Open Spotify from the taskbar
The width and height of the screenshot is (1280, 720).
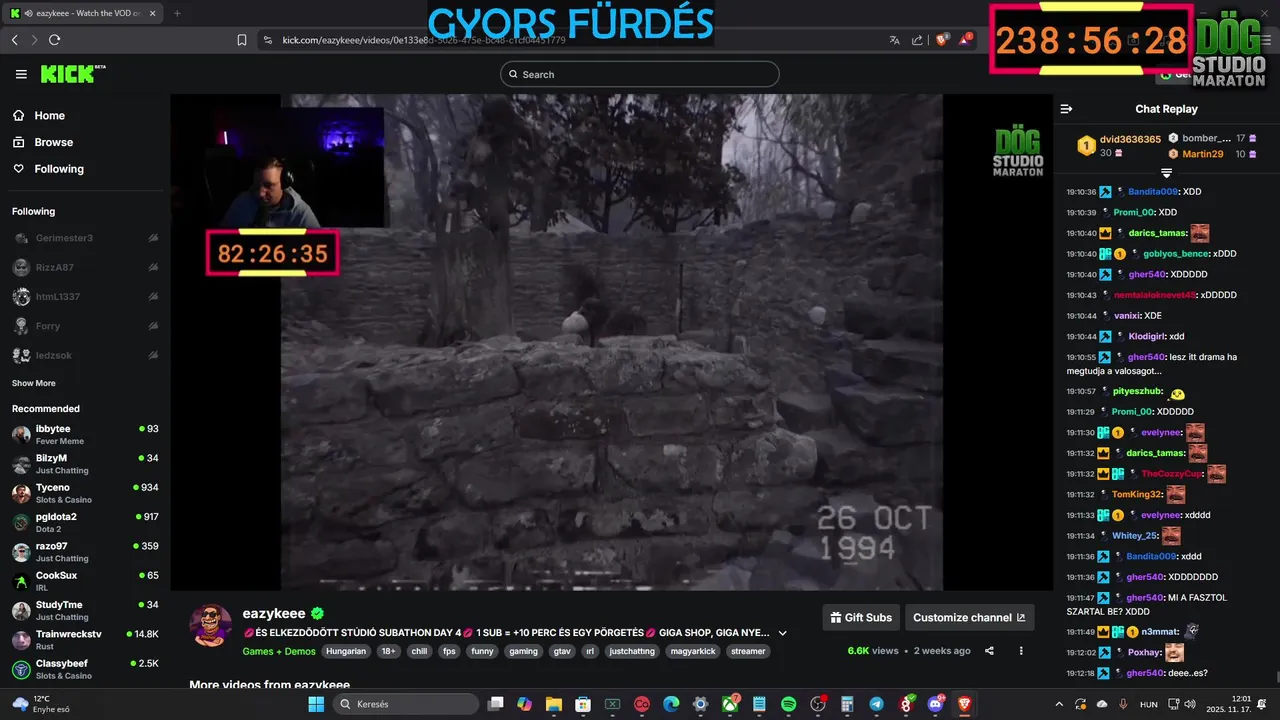(788, 704)
